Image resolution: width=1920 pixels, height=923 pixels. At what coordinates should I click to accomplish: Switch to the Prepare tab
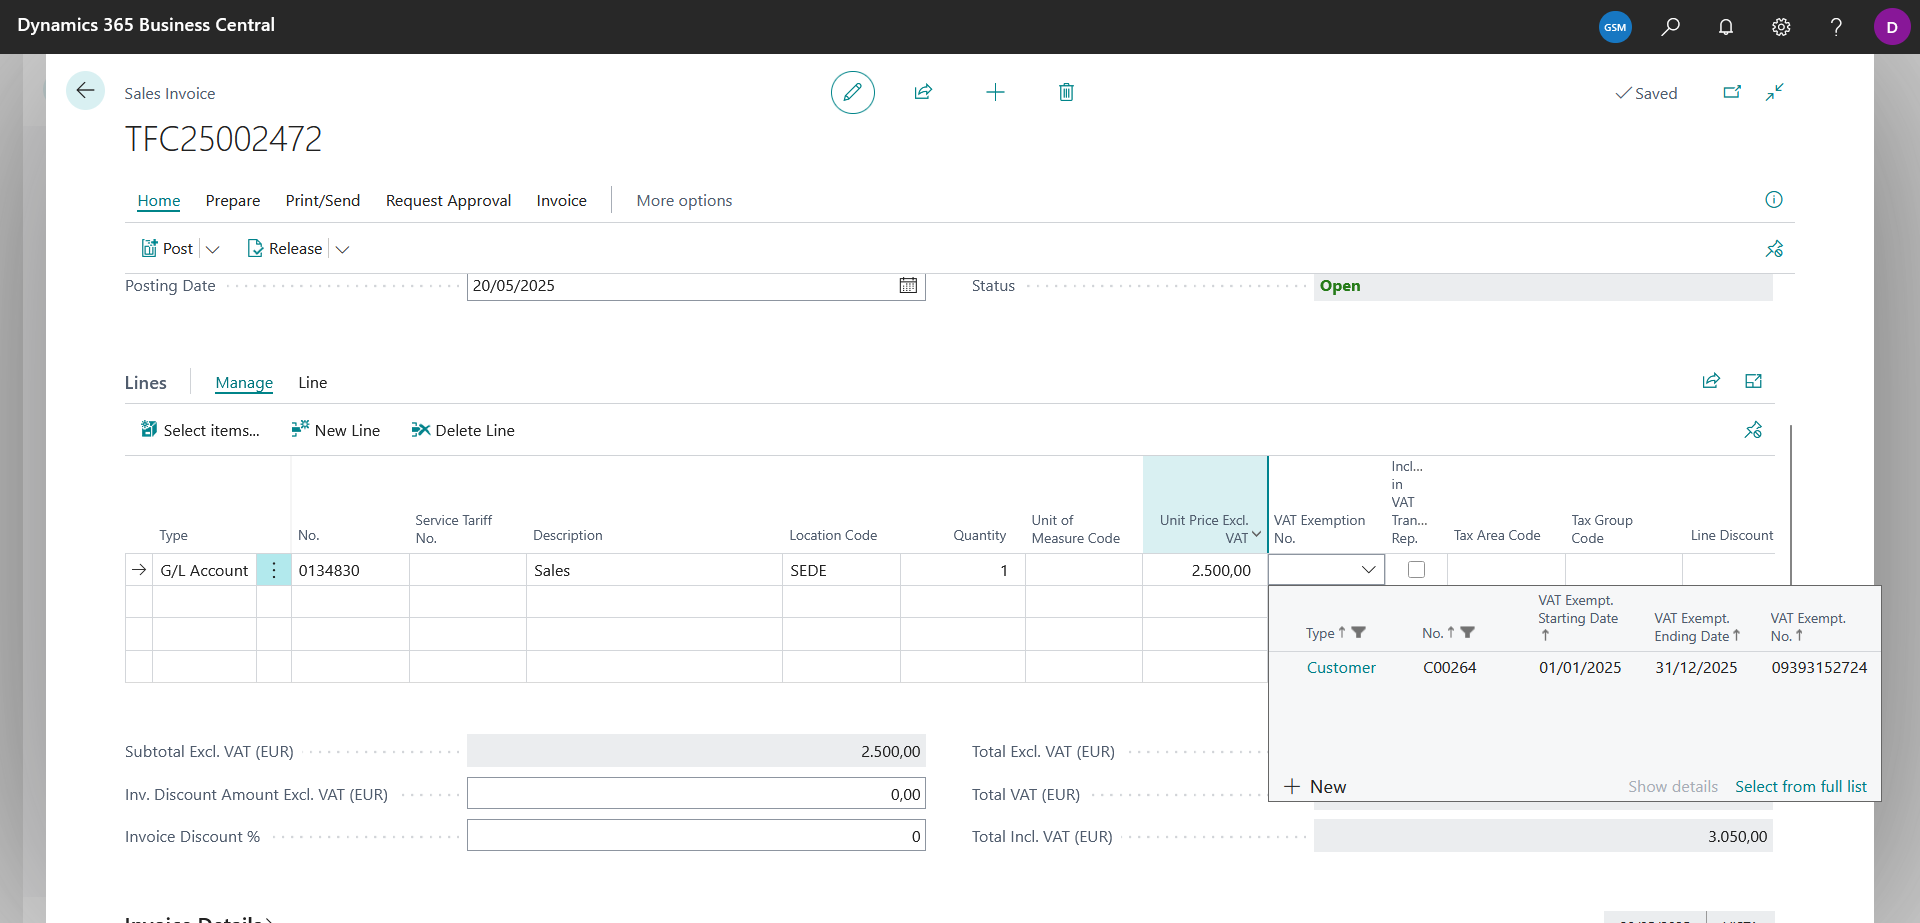pyautogui.click(x=233, y=201)
